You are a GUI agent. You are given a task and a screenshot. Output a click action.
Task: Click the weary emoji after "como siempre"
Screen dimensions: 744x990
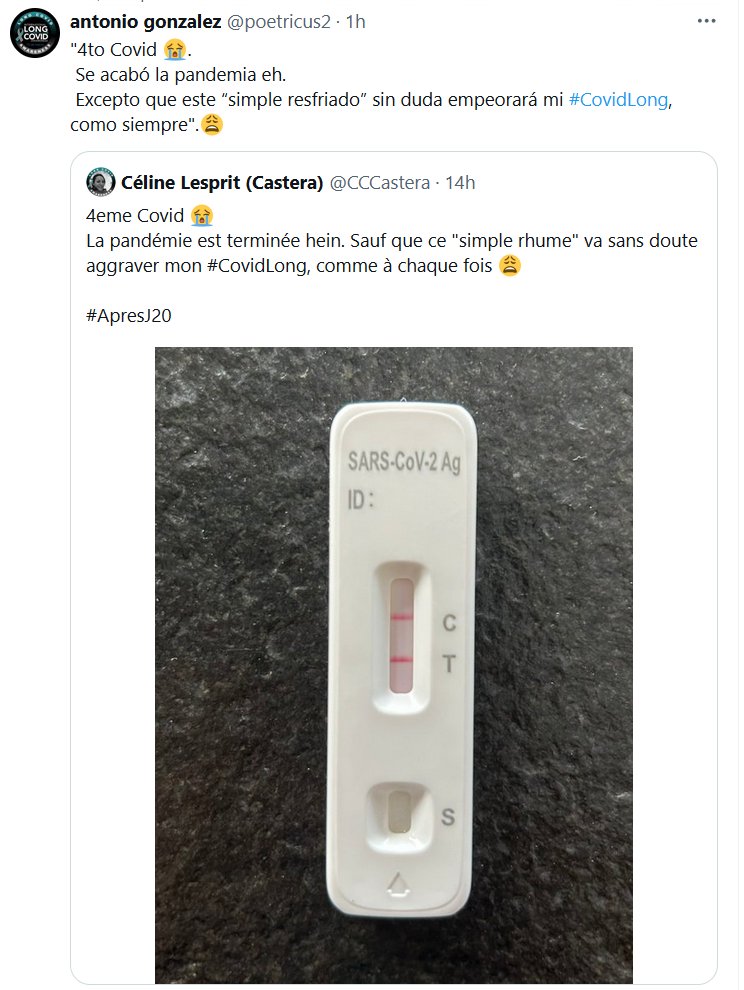[211, 125]
